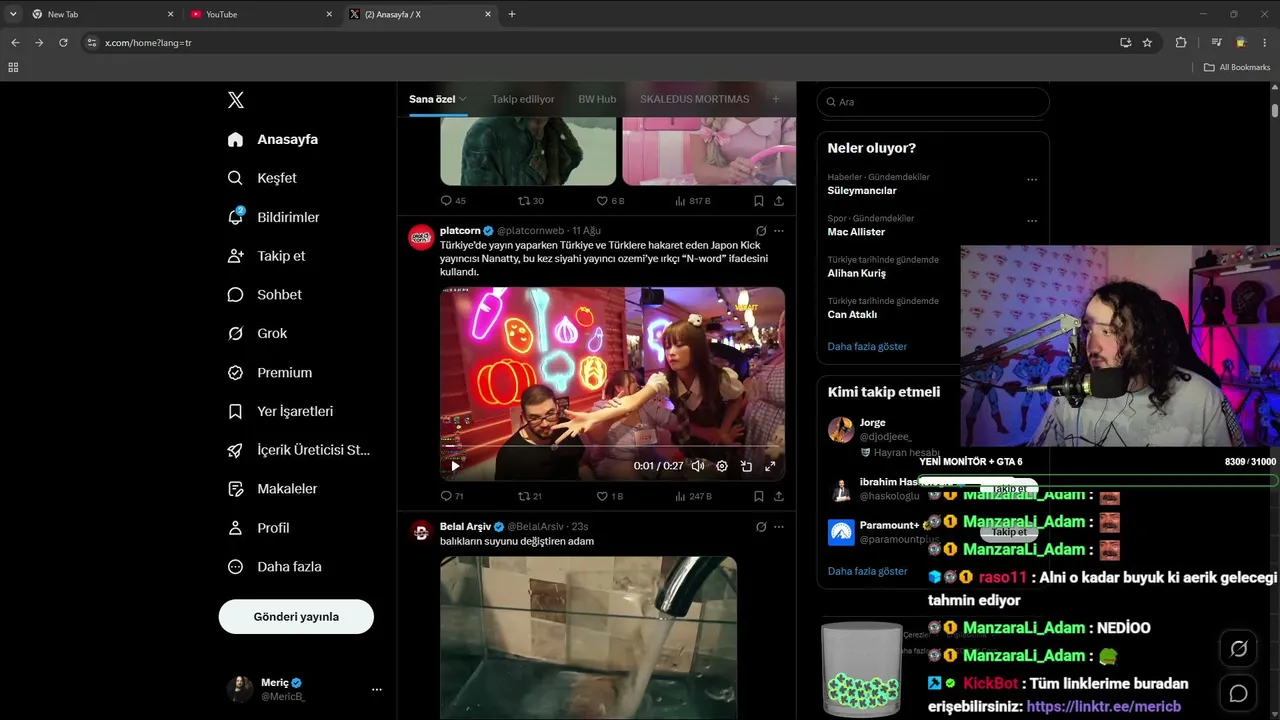Click the X logo in the sidebar
1280x720 pixels.
tap(236, 100)
